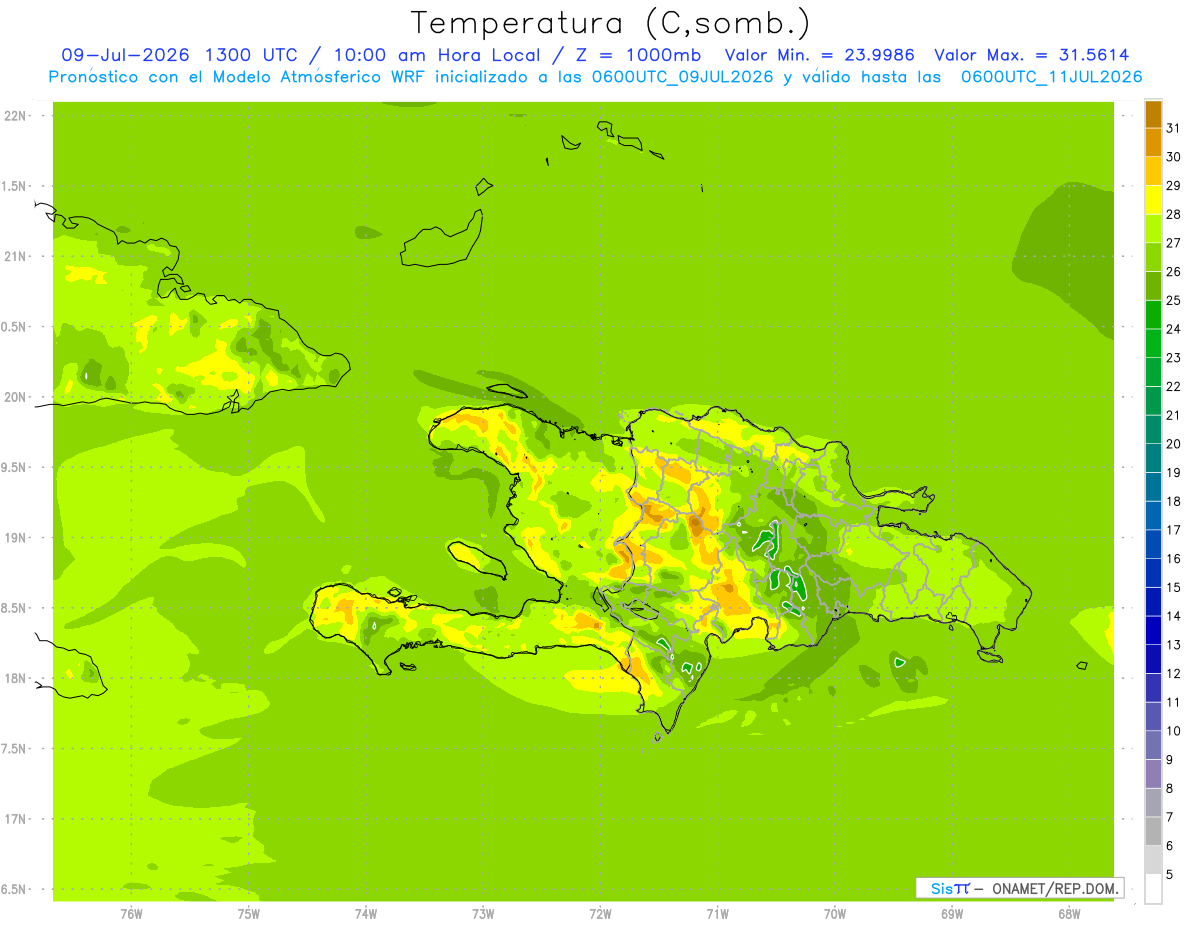Click the latitude label "20N"
1200x927 pixels.
click(x=14, y=397)
